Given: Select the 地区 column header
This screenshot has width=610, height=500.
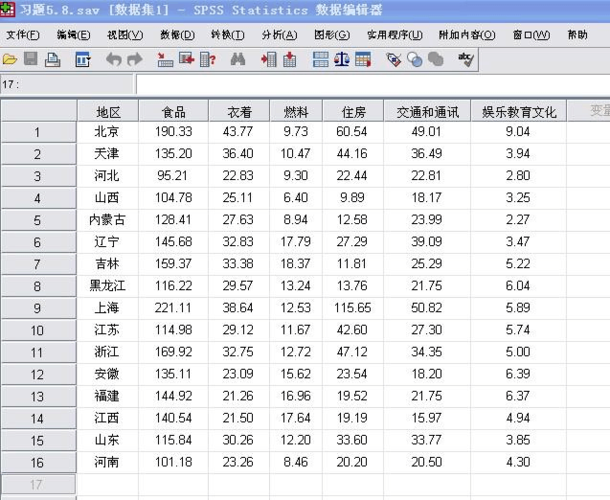Looking at the screenshot, I should pos(108,112).
